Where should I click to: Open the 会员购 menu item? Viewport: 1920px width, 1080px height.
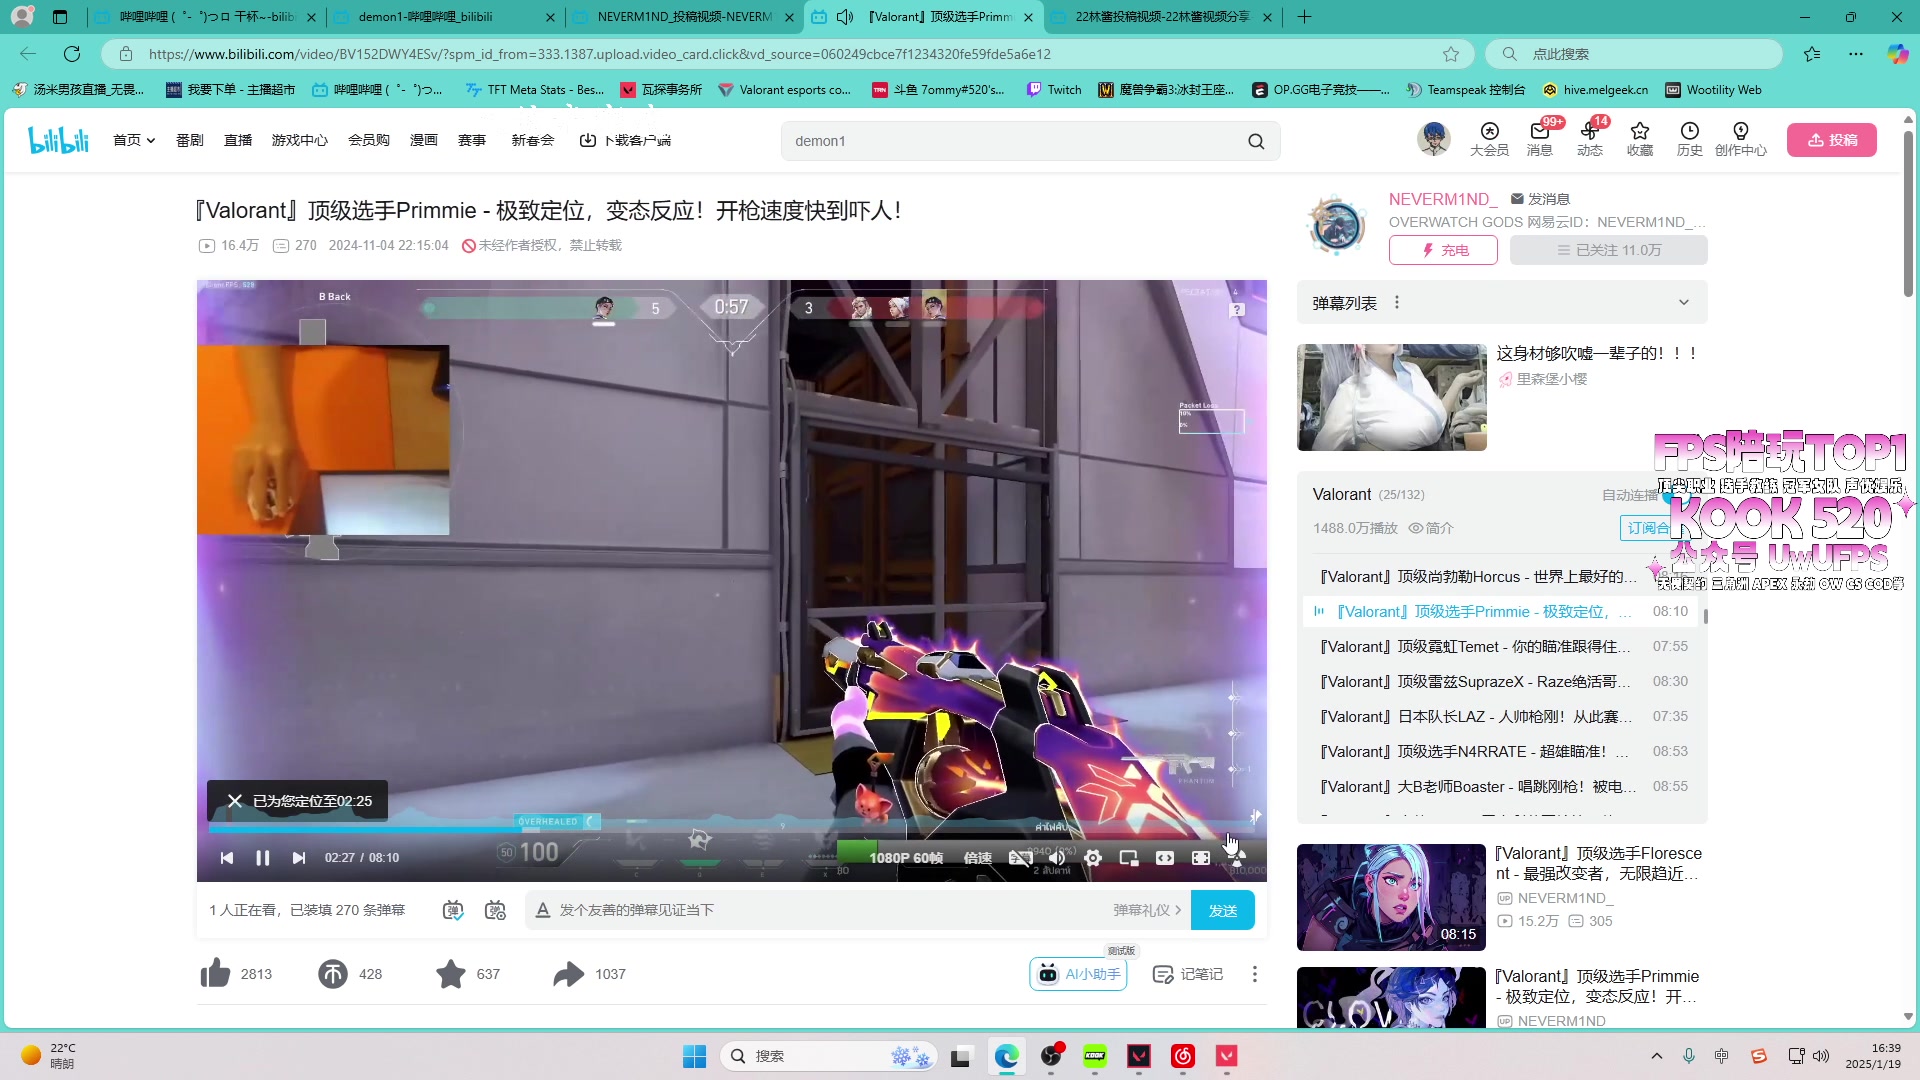(x=369, y=140)
